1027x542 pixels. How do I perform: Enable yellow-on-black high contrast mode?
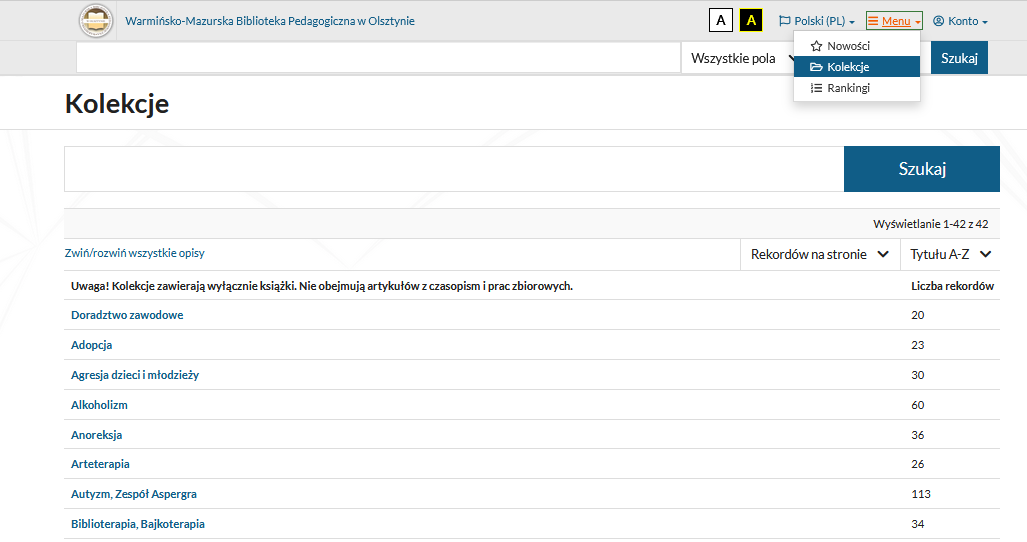pos(751,20)
